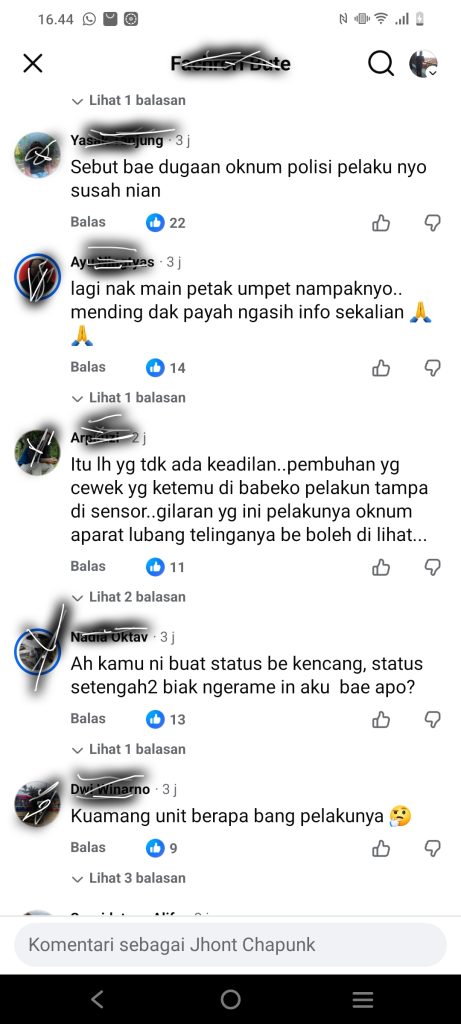Expand 'Lihat 1 balasan' under the petak umpet comment
The height and width of the screenshot is (1024, 461).
(x=129, y=398)
